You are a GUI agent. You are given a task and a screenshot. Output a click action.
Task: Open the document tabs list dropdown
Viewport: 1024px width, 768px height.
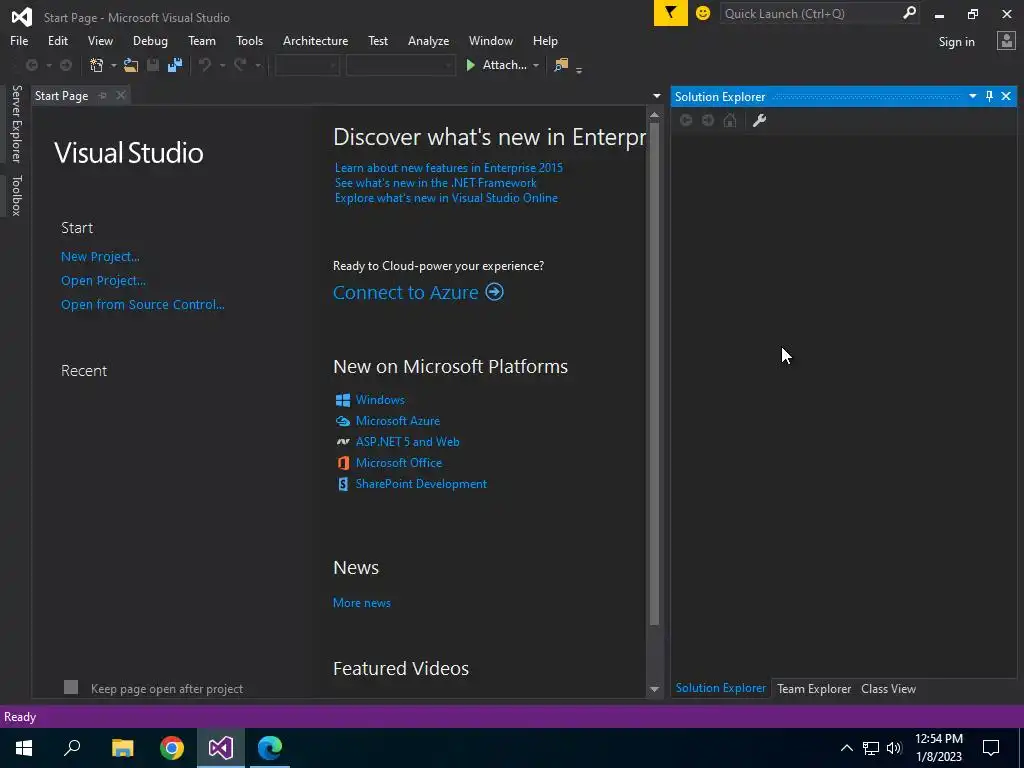click(x=656, y=96)
